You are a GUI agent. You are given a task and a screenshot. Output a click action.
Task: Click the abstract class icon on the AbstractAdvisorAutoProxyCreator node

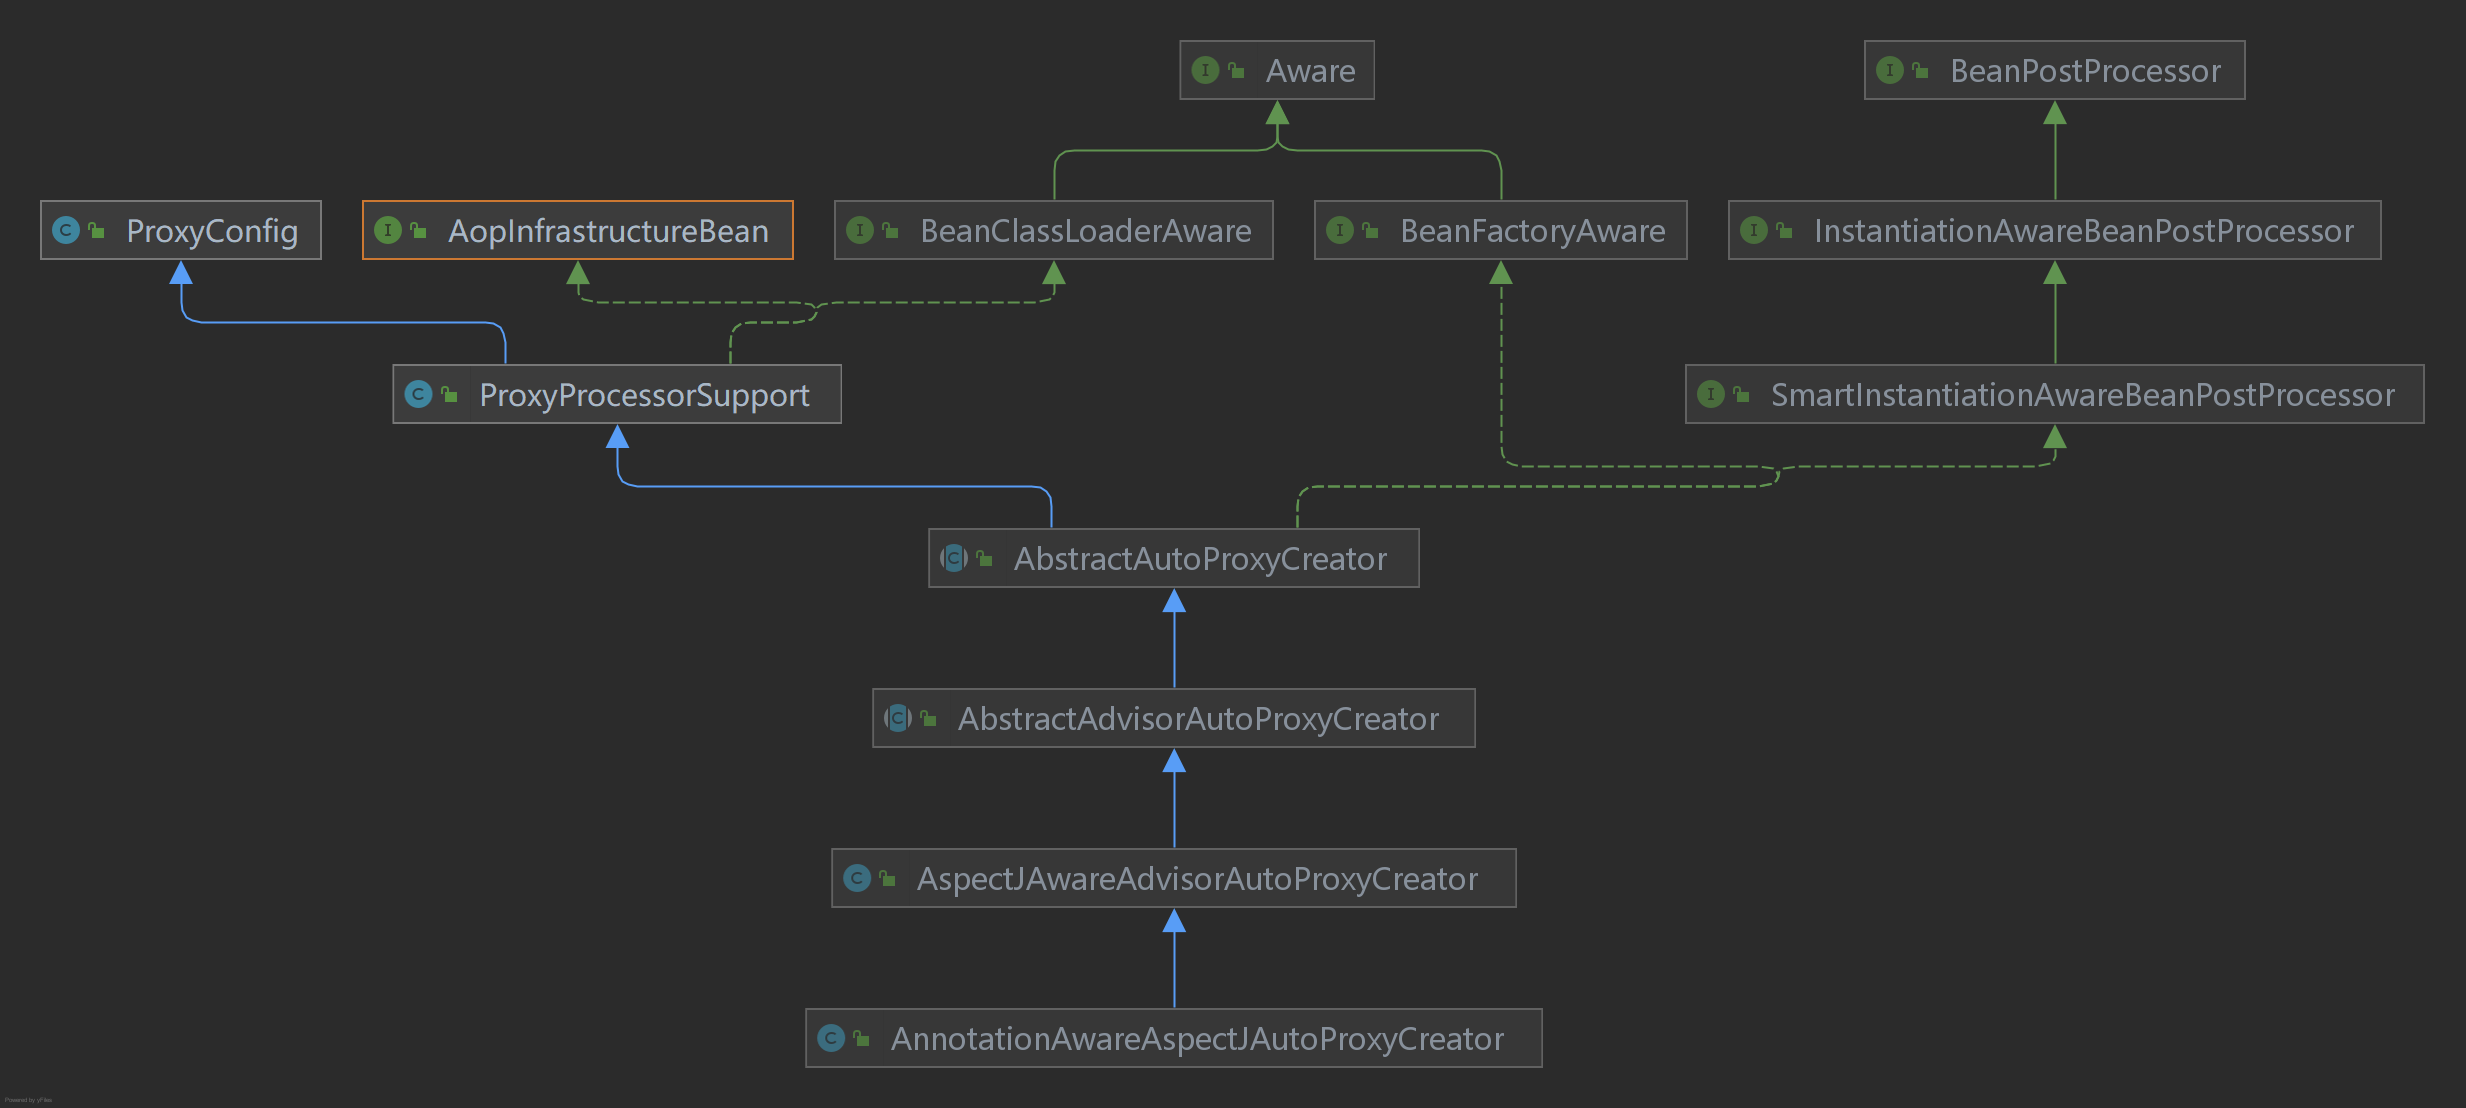click(898, 718)
